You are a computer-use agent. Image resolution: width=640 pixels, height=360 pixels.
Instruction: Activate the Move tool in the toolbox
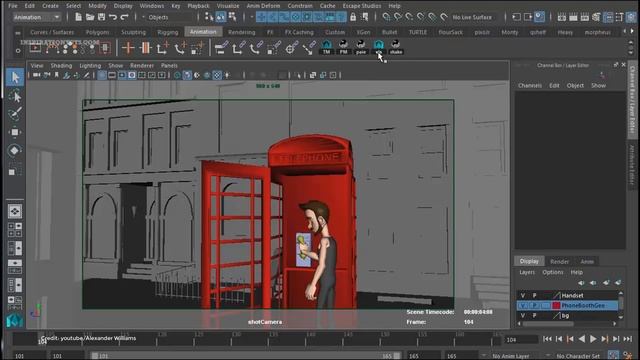tap(15, 132)
